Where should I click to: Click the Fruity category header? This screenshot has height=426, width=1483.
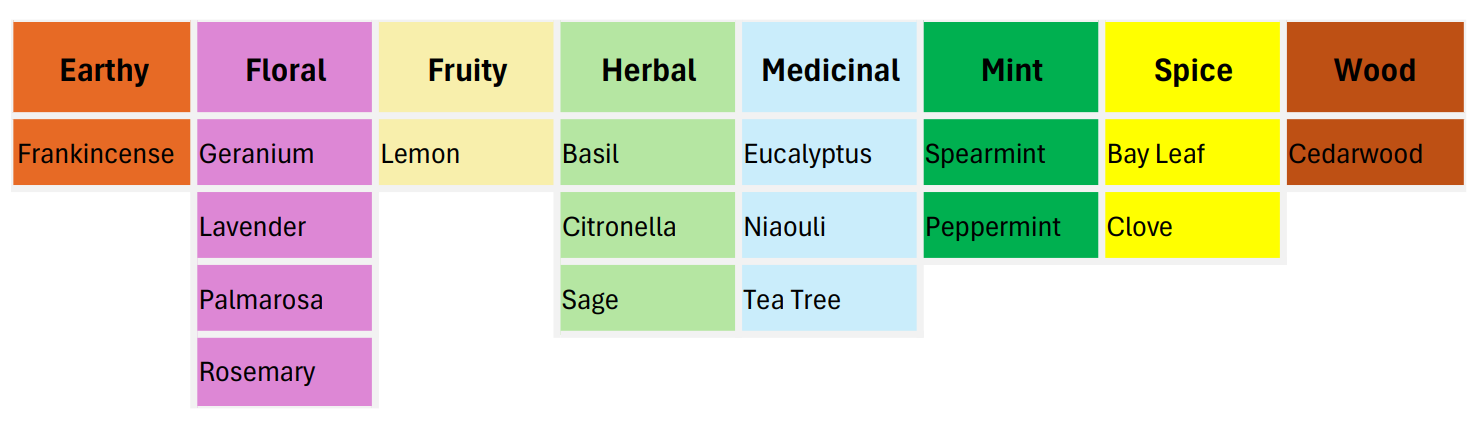[x=466, y=69]
